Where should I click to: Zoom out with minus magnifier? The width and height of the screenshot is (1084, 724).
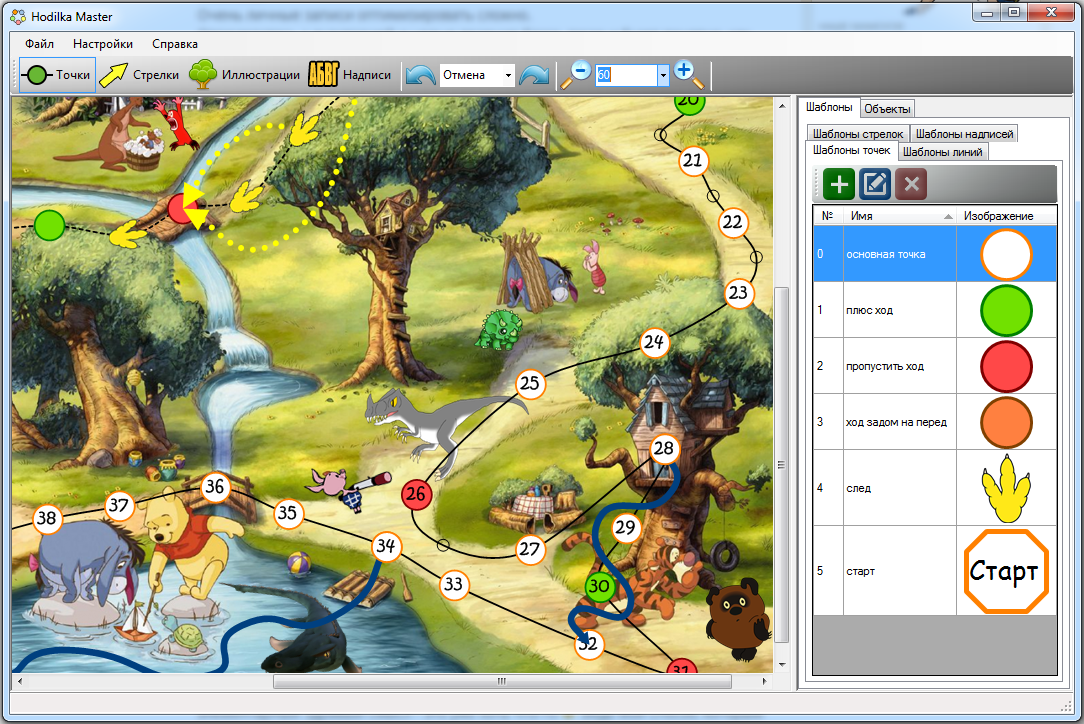(x=577, y=74)
